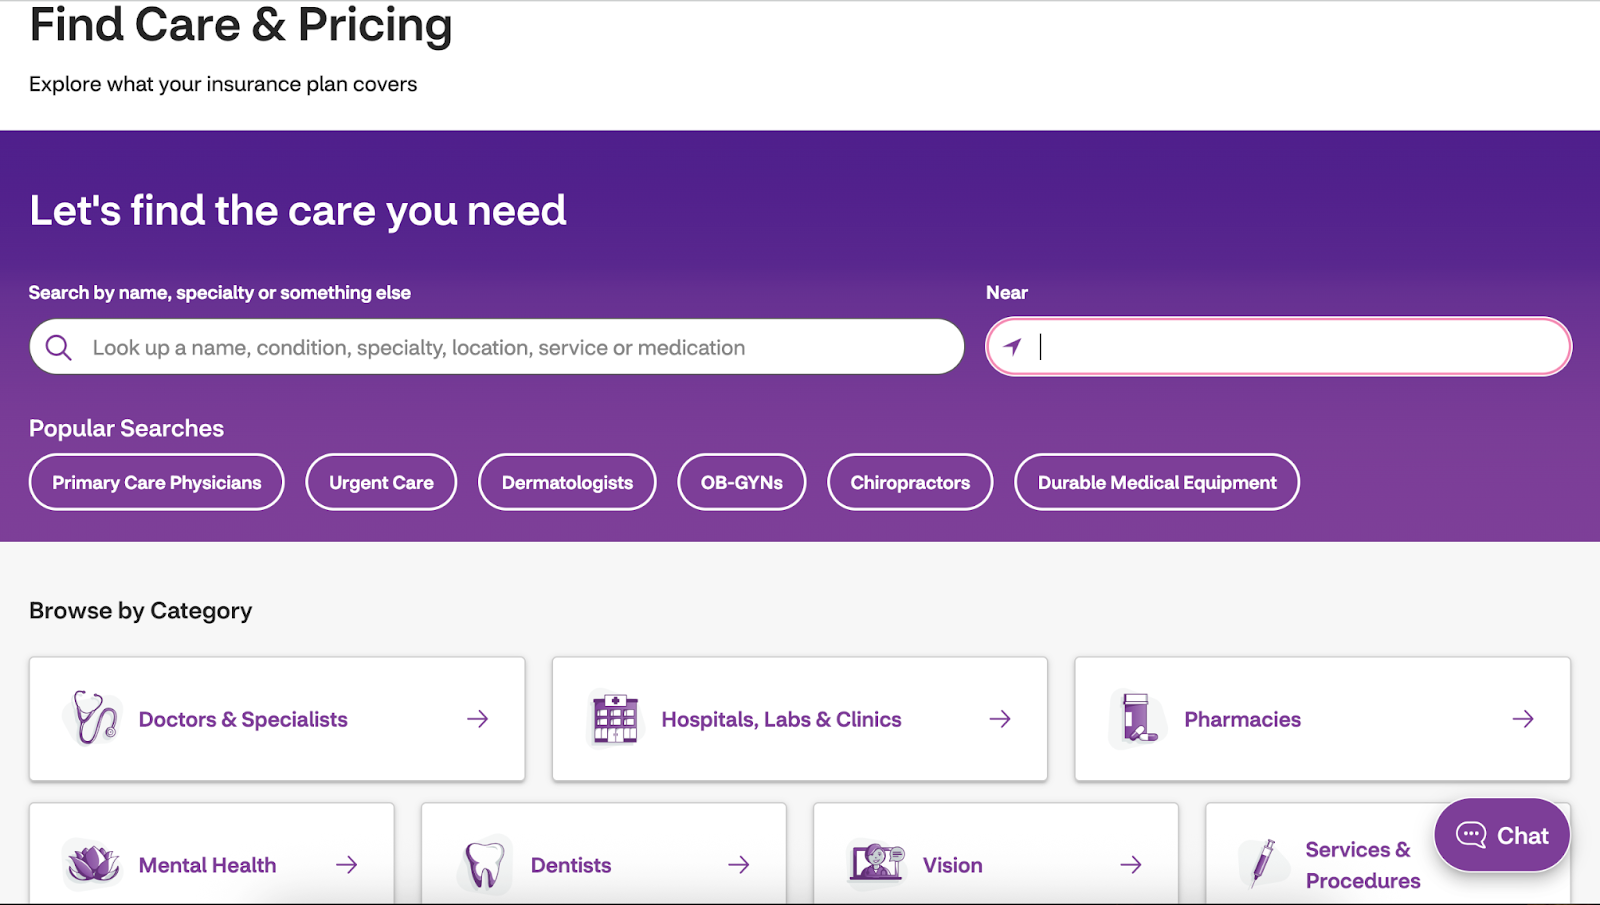Click the tooth Dentists icon

point(485,864)
